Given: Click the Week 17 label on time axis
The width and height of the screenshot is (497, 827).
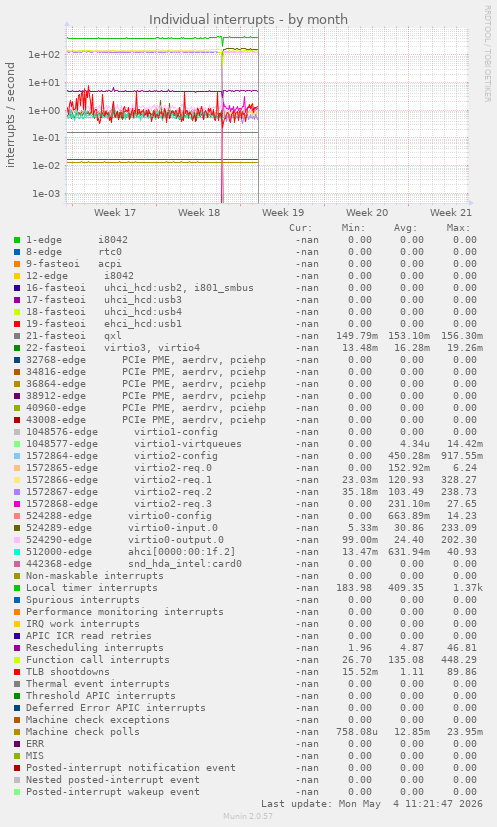Looking at the screenshot, I should coord(115,213).
